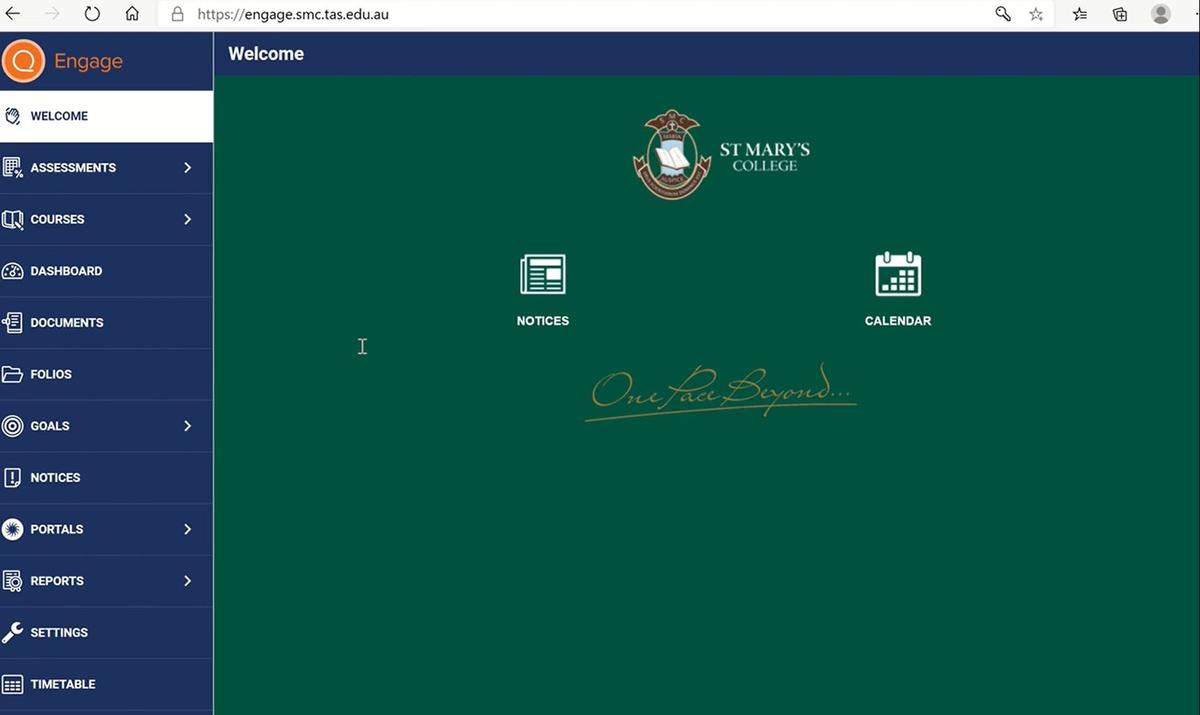The width and height of the screenshot is (1200, 715).
Task: Click the Portals icon in the sidebar
Action: (x=13, y=529)
